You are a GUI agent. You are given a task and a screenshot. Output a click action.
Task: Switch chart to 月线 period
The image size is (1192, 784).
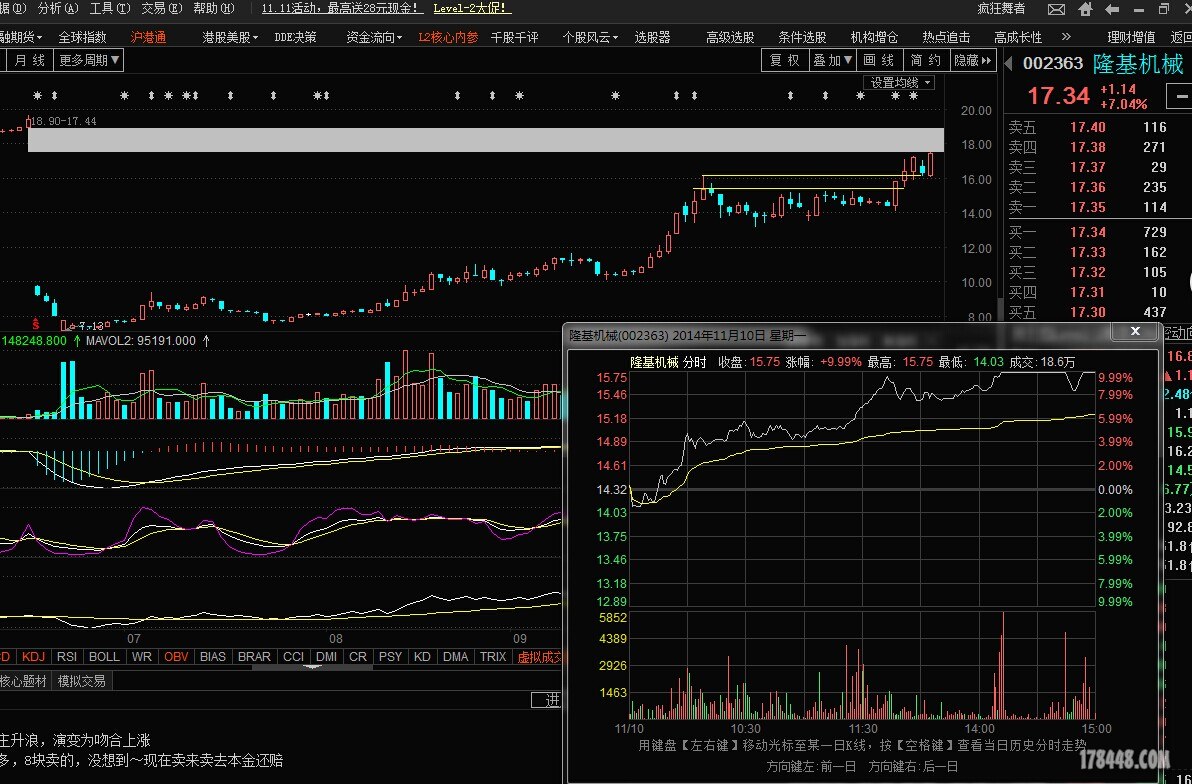[29, 60]
